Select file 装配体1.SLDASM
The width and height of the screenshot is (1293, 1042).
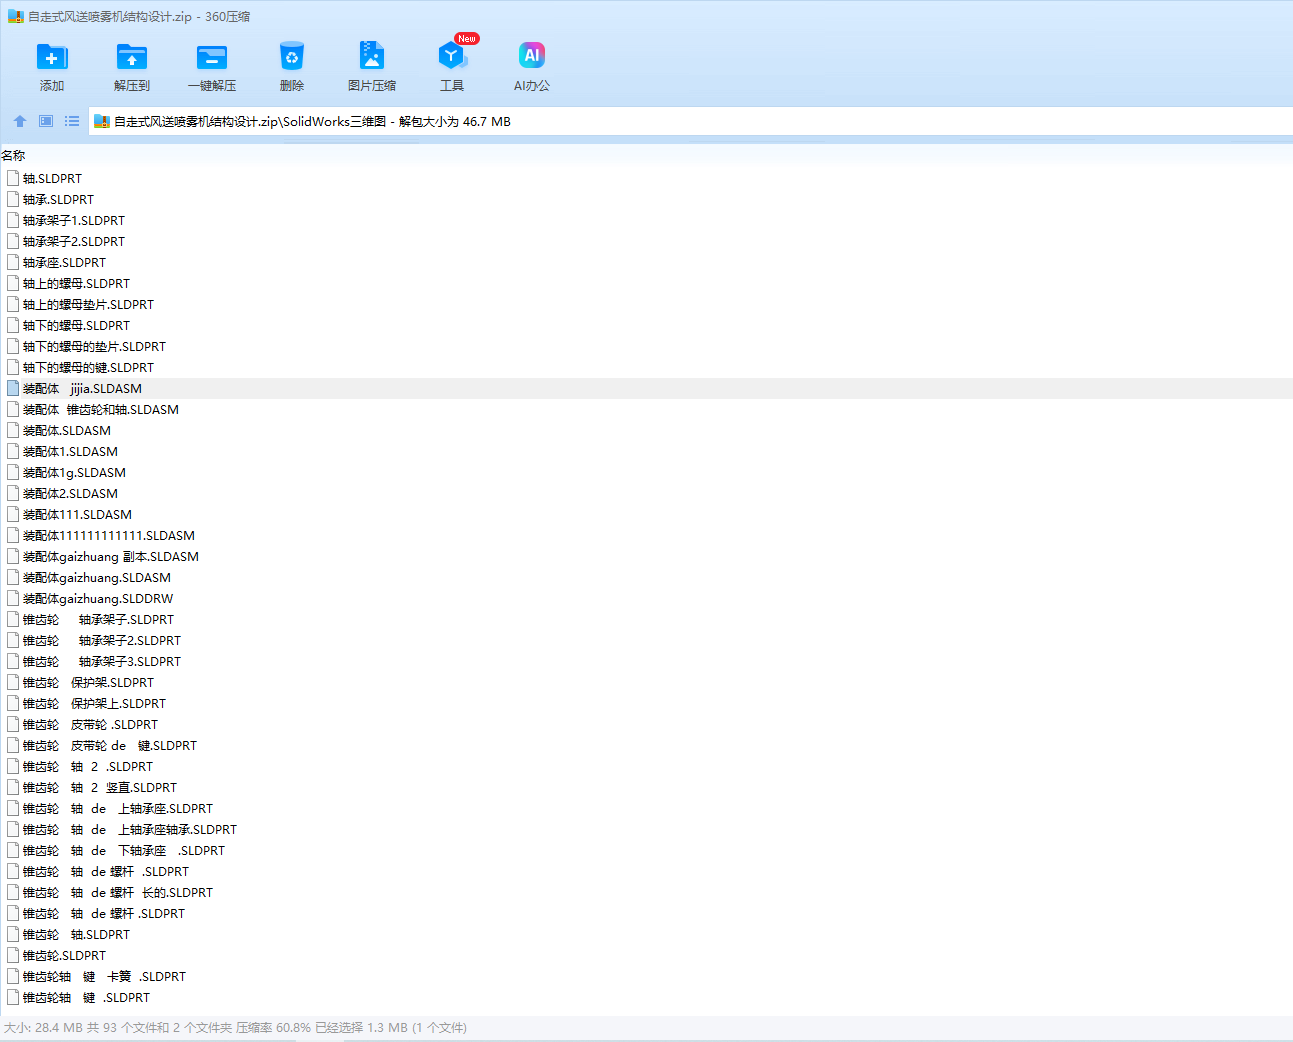(70, 451)
